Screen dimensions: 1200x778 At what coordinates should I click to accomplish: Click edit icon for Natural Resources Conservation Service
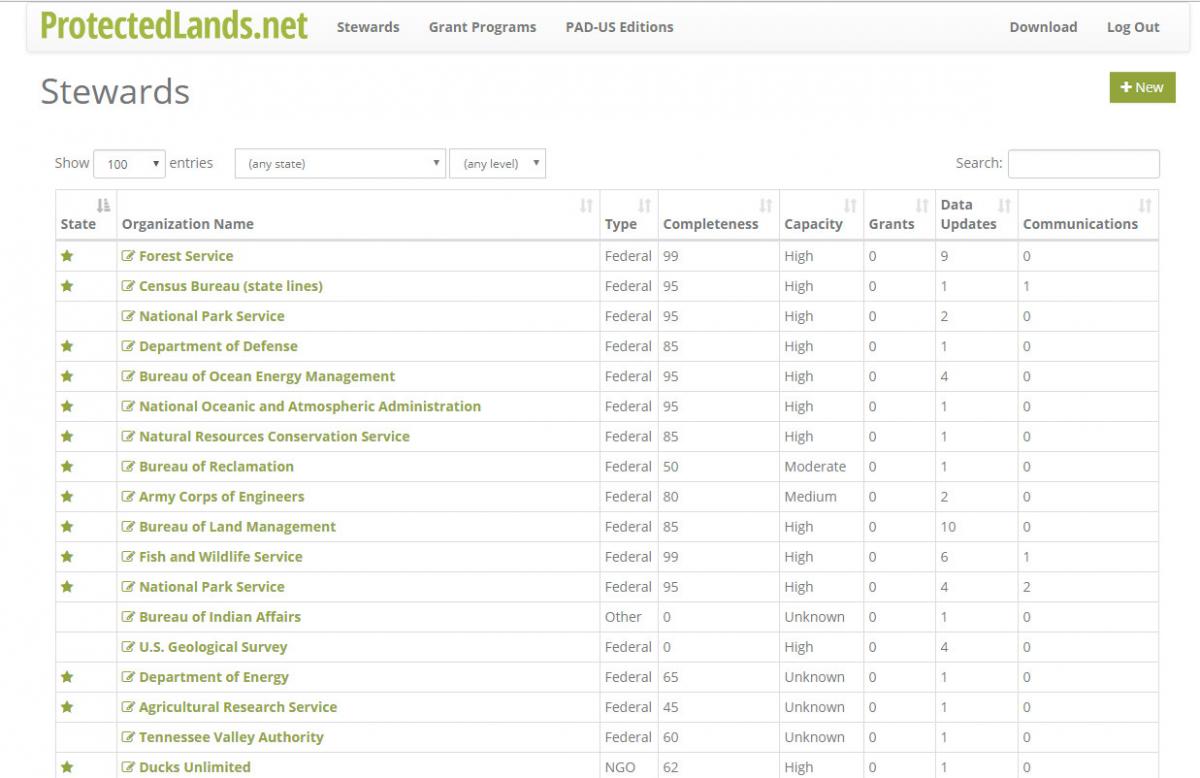[128, 436]
